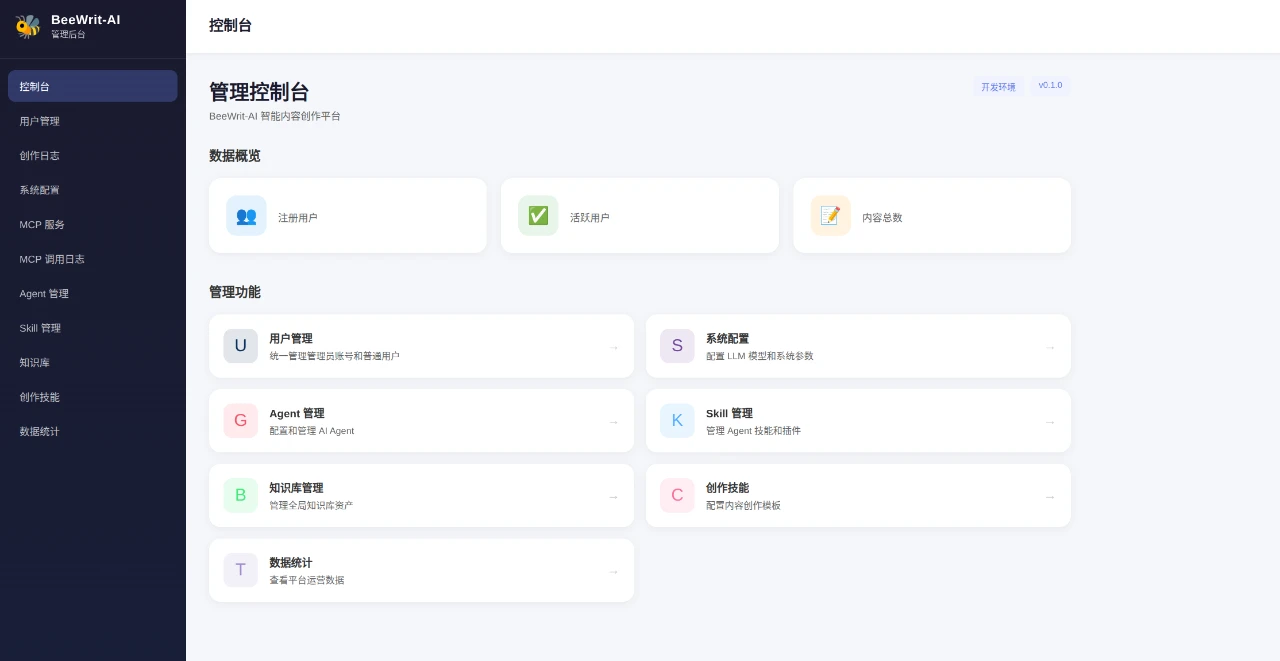1280x661 pixels.
Task: Click the 注册用户 label
Action: point(297,217)
